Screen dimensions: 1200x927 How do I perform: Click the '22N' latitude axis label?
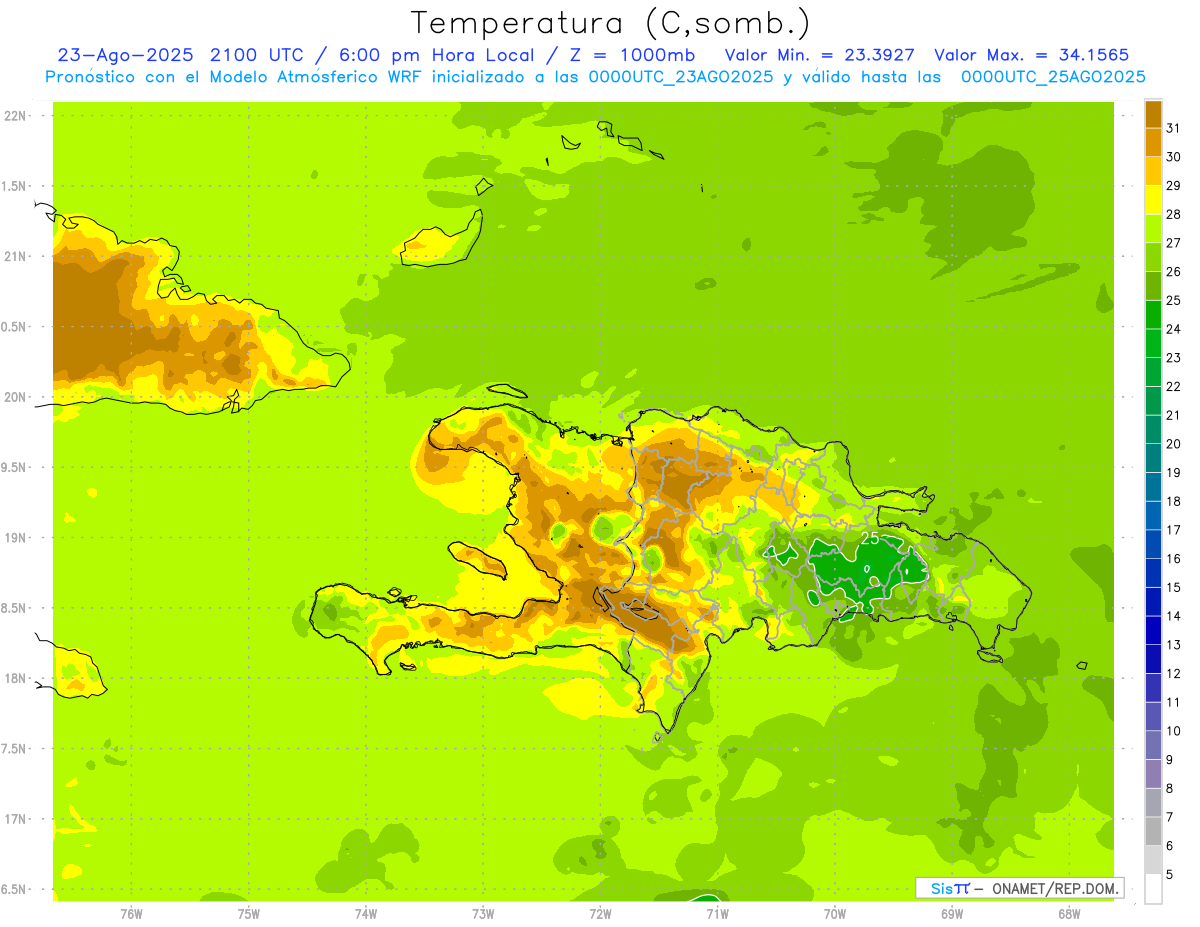click(x=17, y=116)
